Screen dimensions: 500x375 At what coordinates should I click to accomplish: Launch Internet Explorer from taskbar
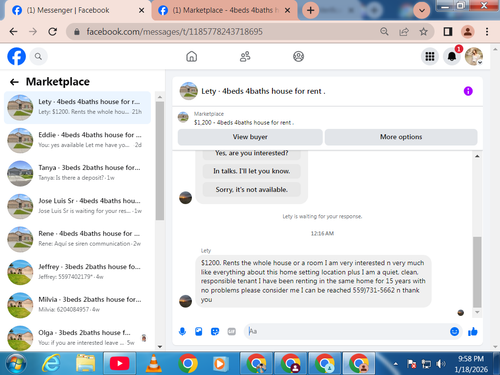(51, 363)
